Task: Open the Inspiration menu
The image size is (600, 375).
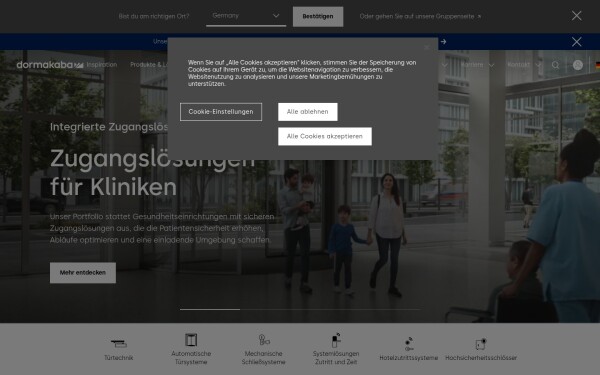Action: [x=102, y=65]
